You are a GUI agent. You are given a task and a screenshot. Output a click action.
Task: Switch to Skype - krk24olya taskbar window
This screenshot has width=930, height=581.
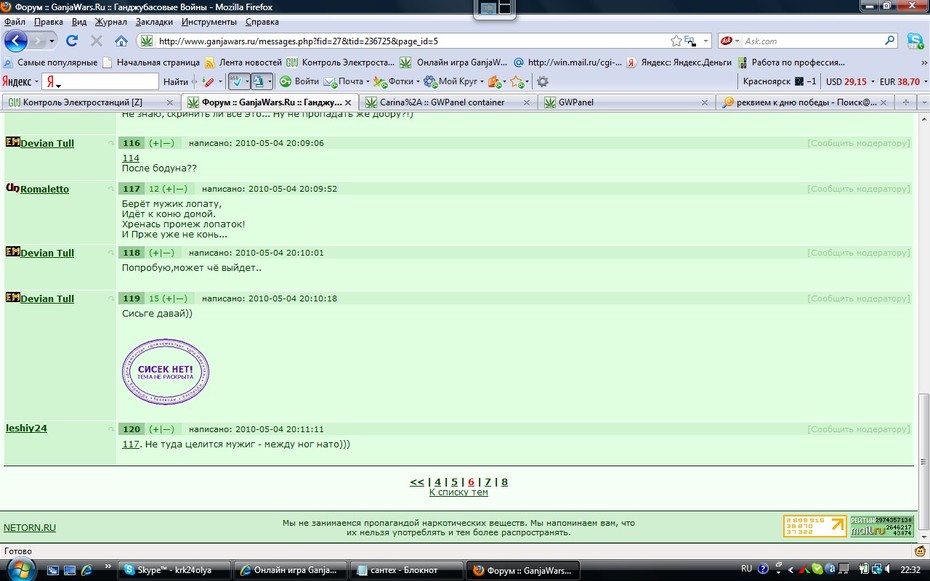pyautogui.click(x=173, y=570)
